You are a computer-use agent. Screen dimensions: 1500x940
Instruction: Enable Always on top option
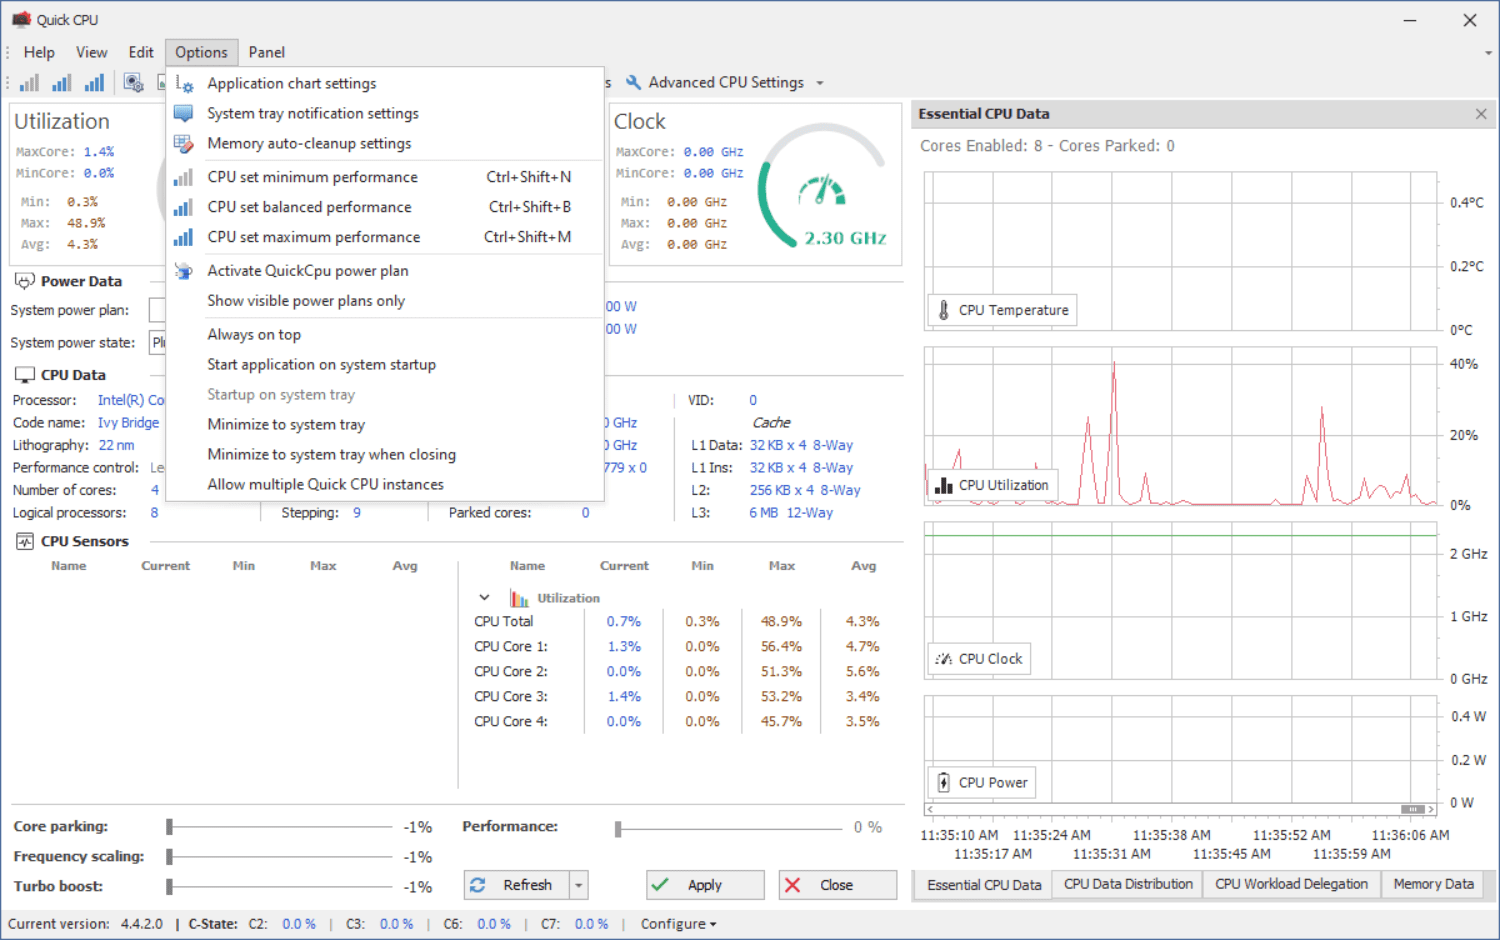384,335
